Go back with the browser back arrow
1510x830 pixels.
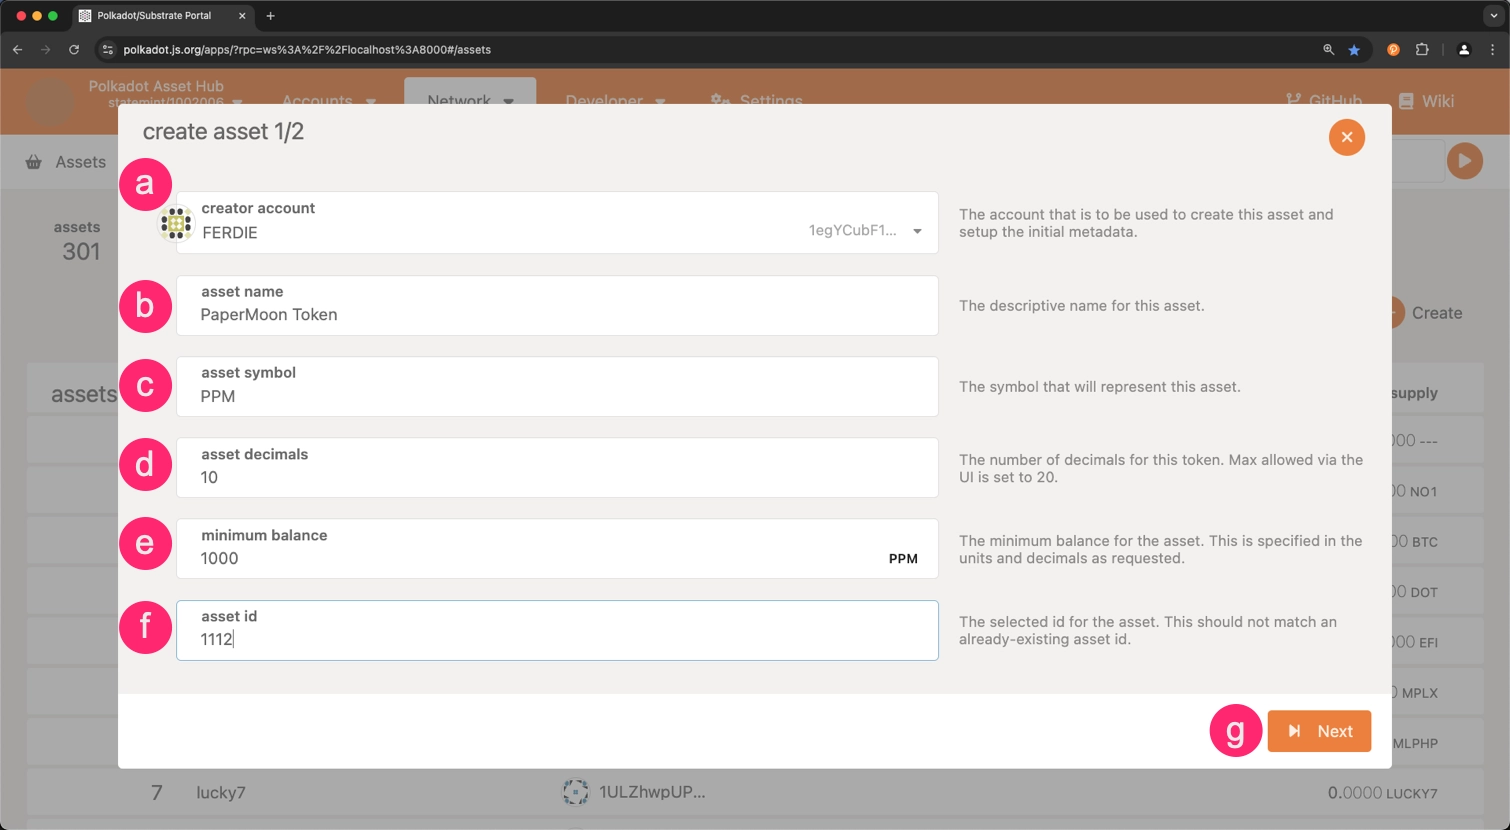(x=18, y=50)
